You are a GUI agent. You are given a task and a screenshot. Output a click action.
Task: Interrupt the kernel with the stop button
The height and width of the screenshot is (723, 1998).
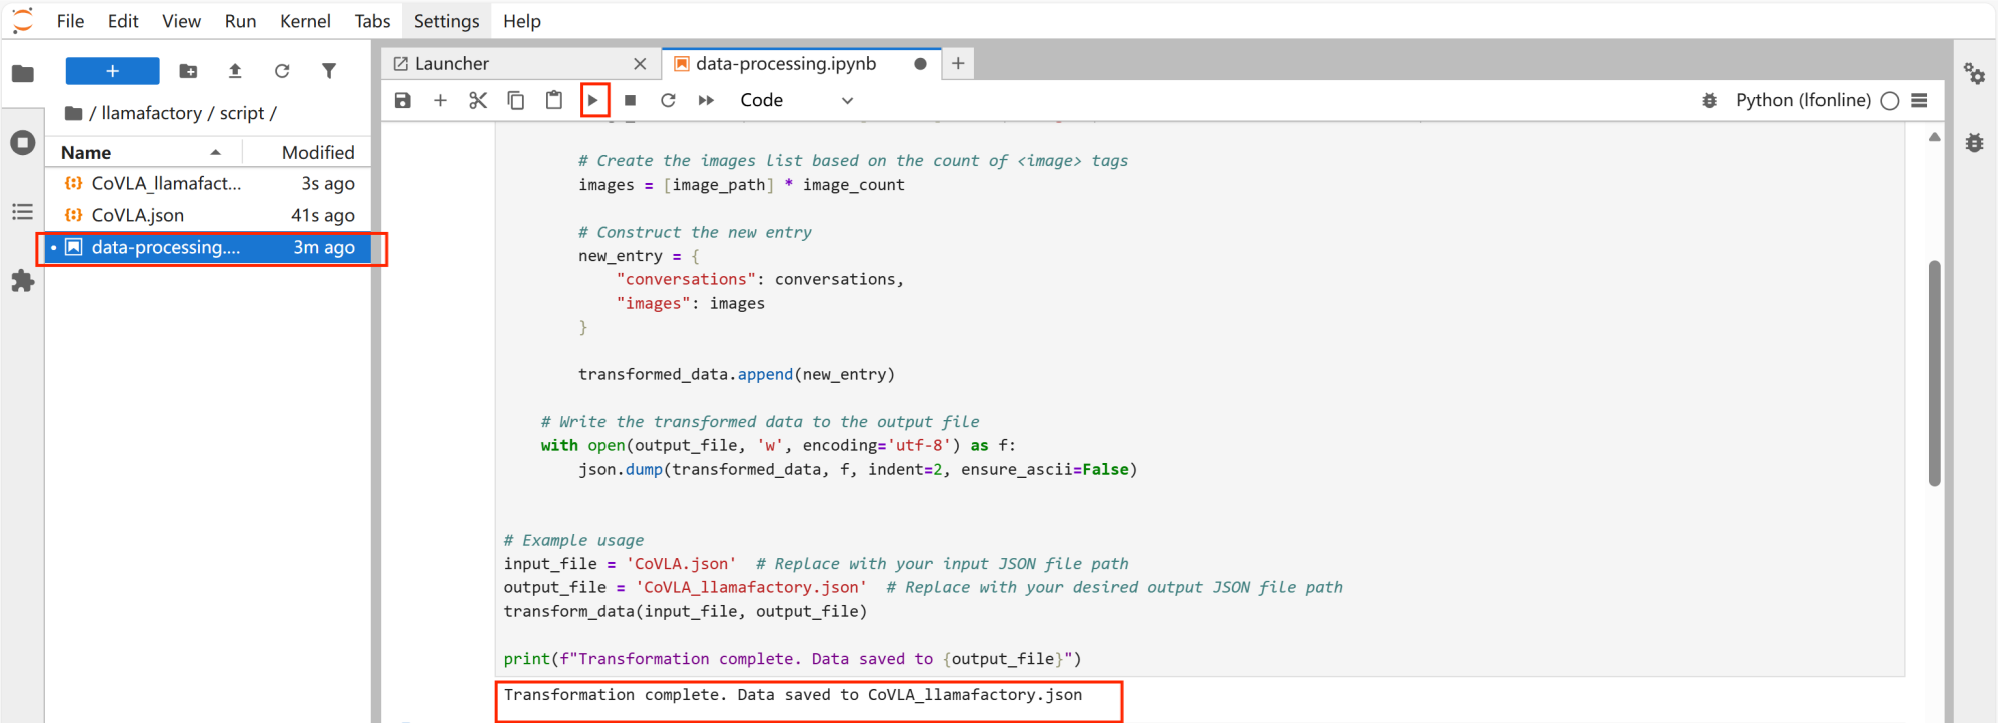coord(630,100)
